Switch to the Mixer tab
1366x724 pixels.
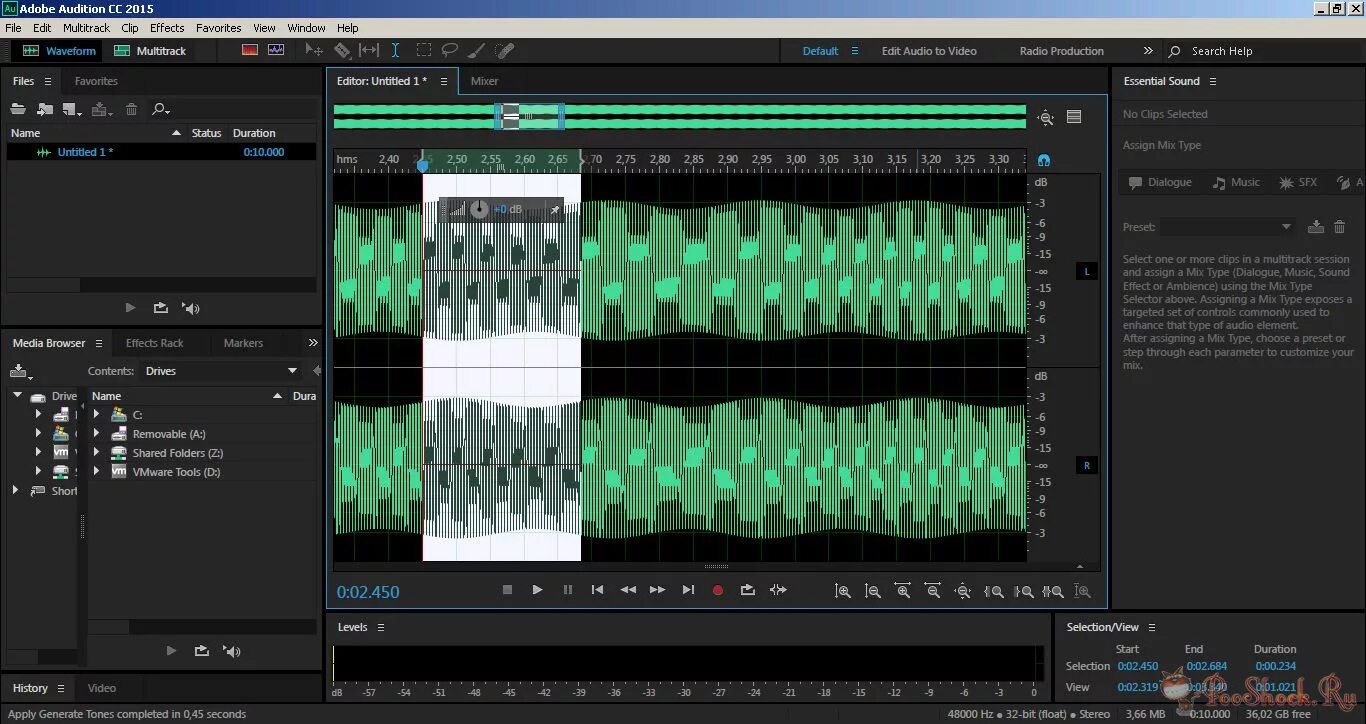(x=484, y=81)
